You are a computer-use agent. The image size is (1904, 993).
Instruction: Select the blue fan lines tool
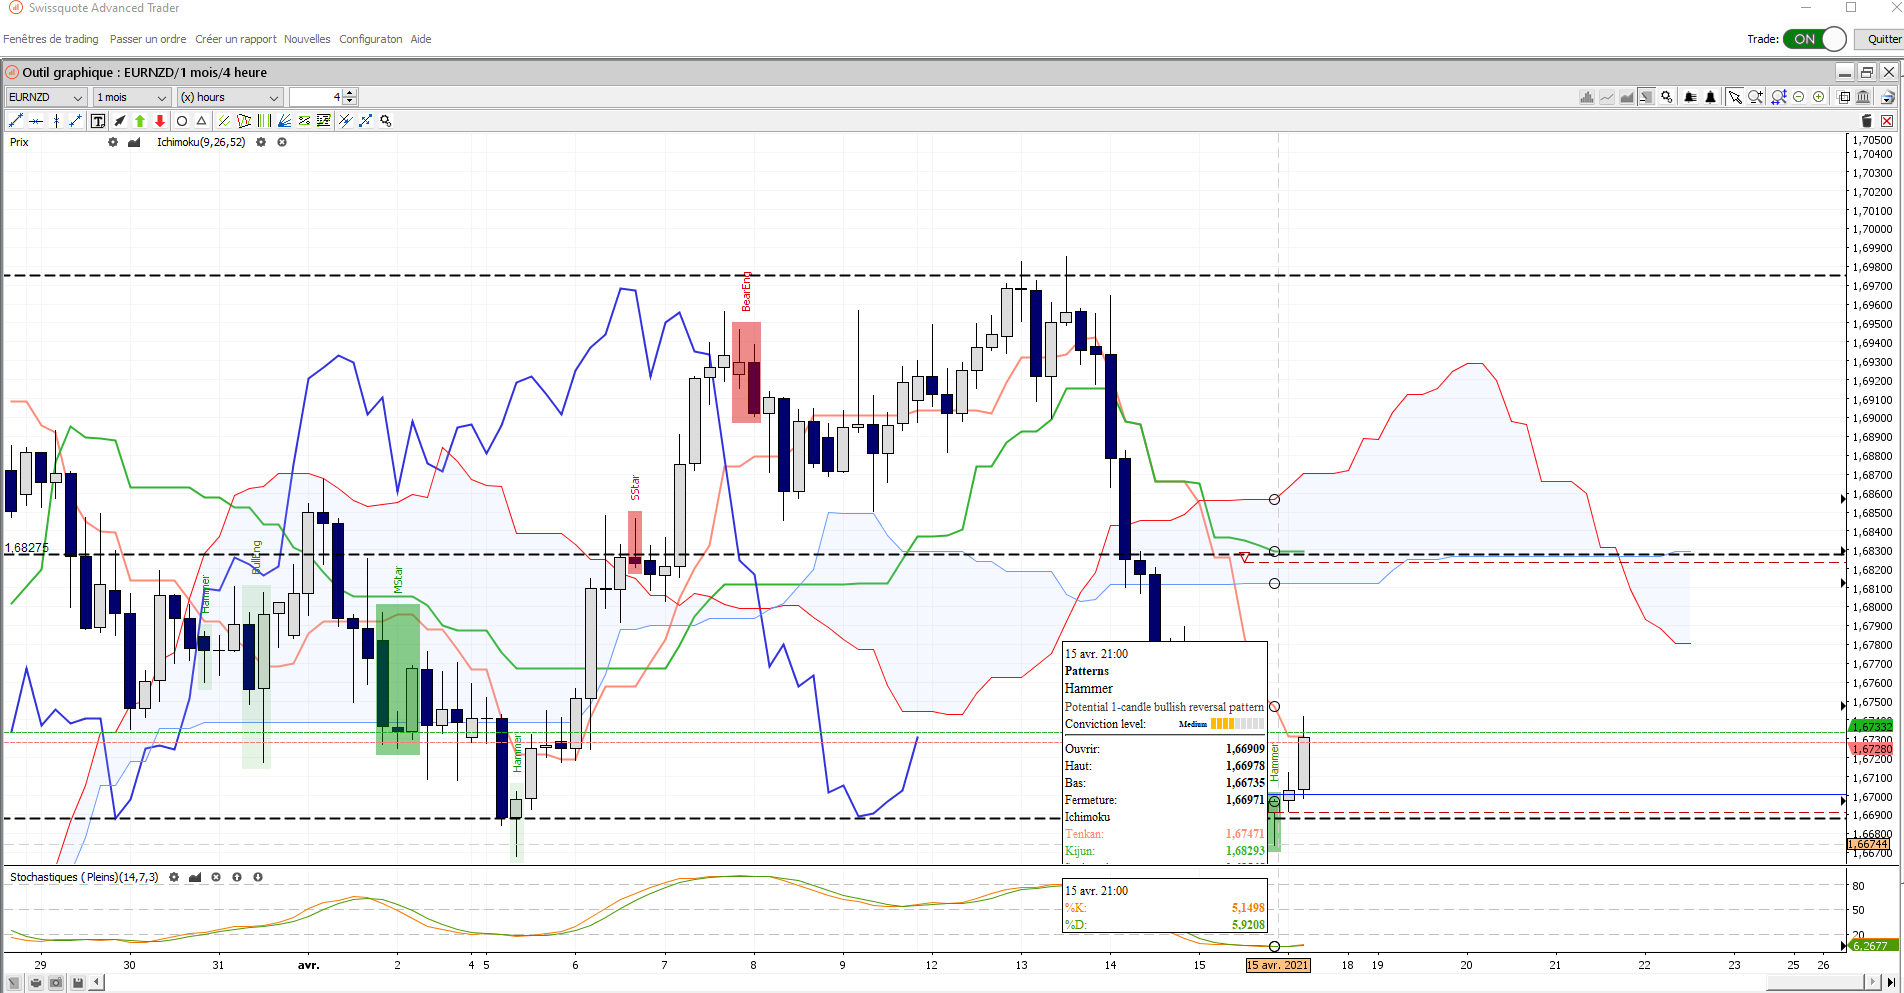tap(285, 121)
